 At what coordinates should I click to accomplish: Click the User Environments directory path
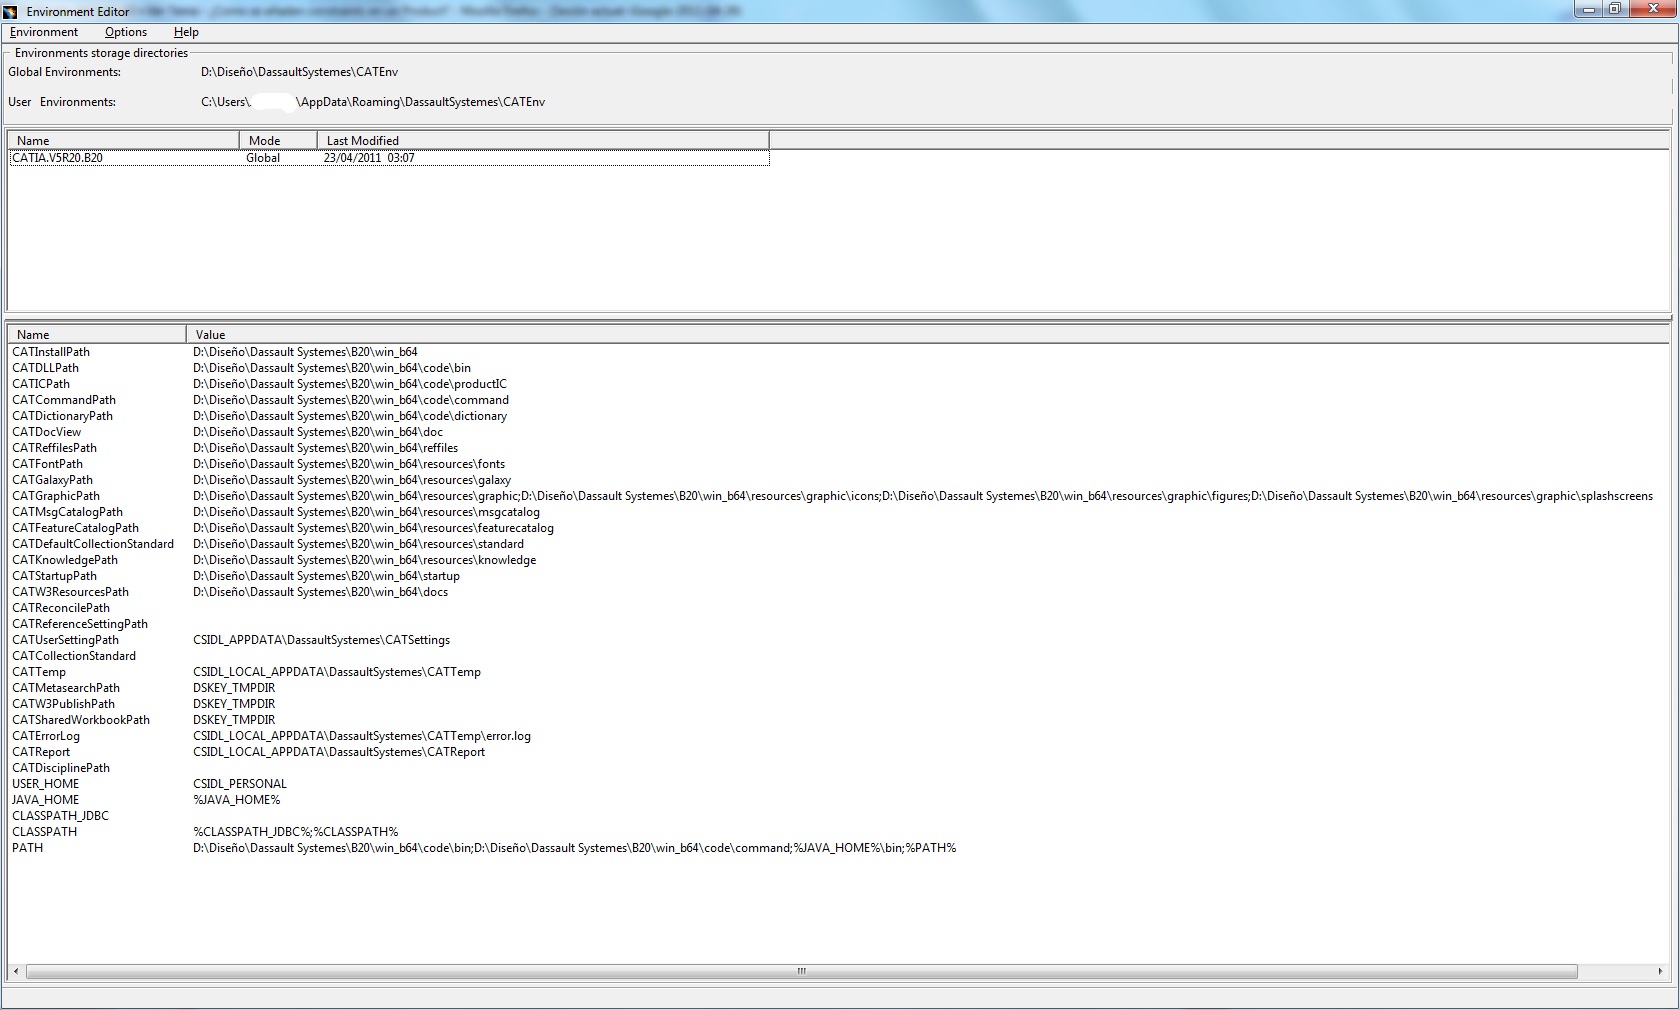click(373, 102)
